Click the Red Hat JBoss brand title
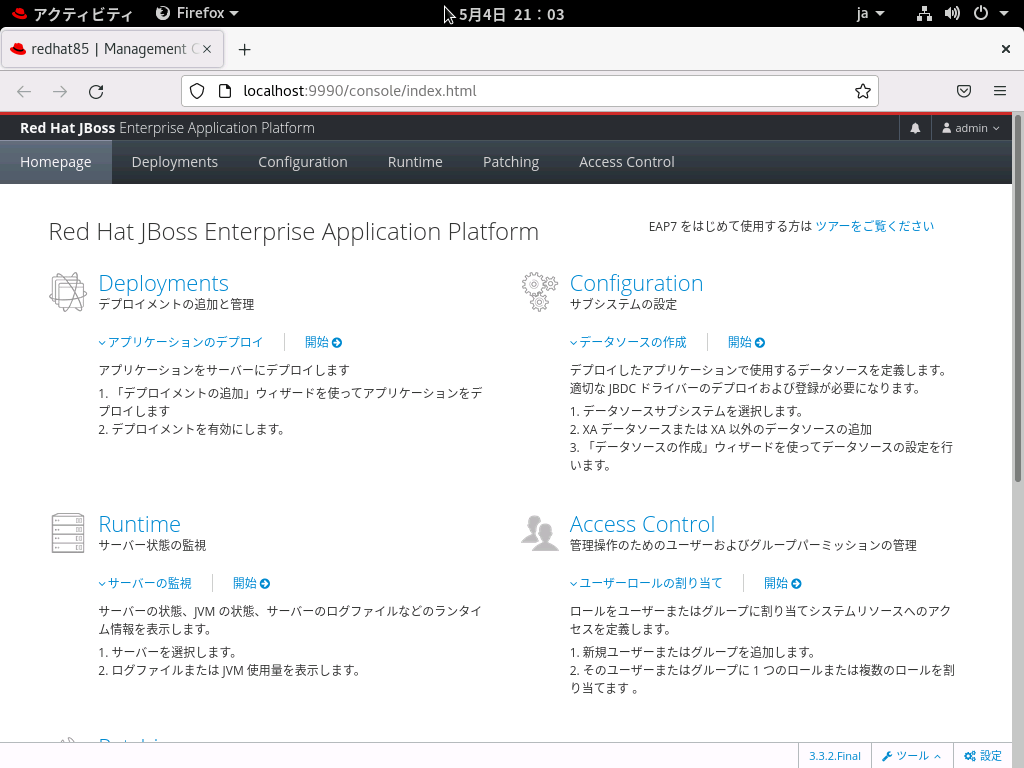 point(167,128)
